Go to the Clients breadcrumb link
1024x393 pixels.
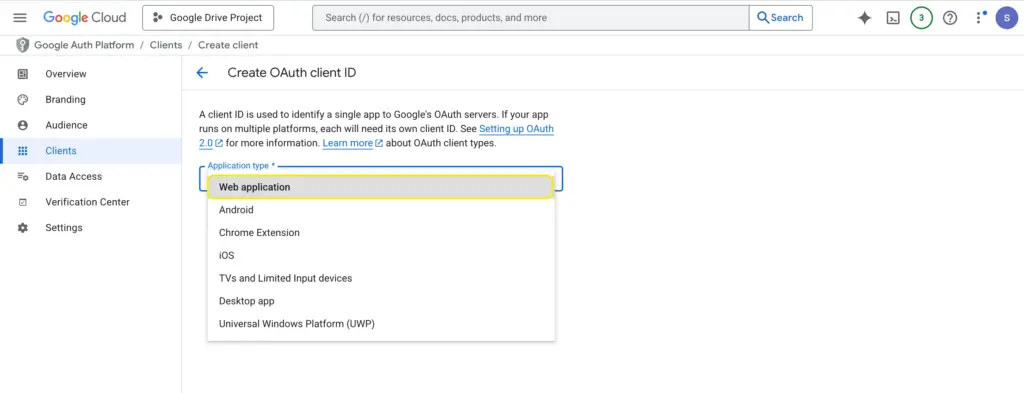click(x=166, y=45)
